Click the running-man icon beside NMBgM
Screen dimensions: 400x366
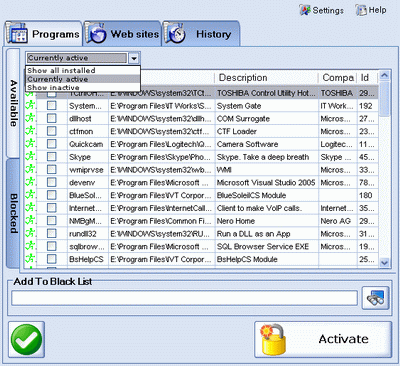click(x=30, y=221)
